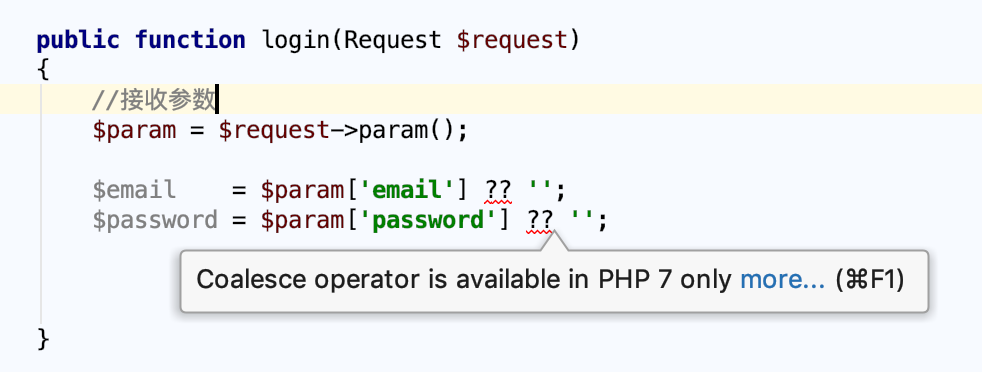Click the empty string after the email coalesce

[539, 189]
